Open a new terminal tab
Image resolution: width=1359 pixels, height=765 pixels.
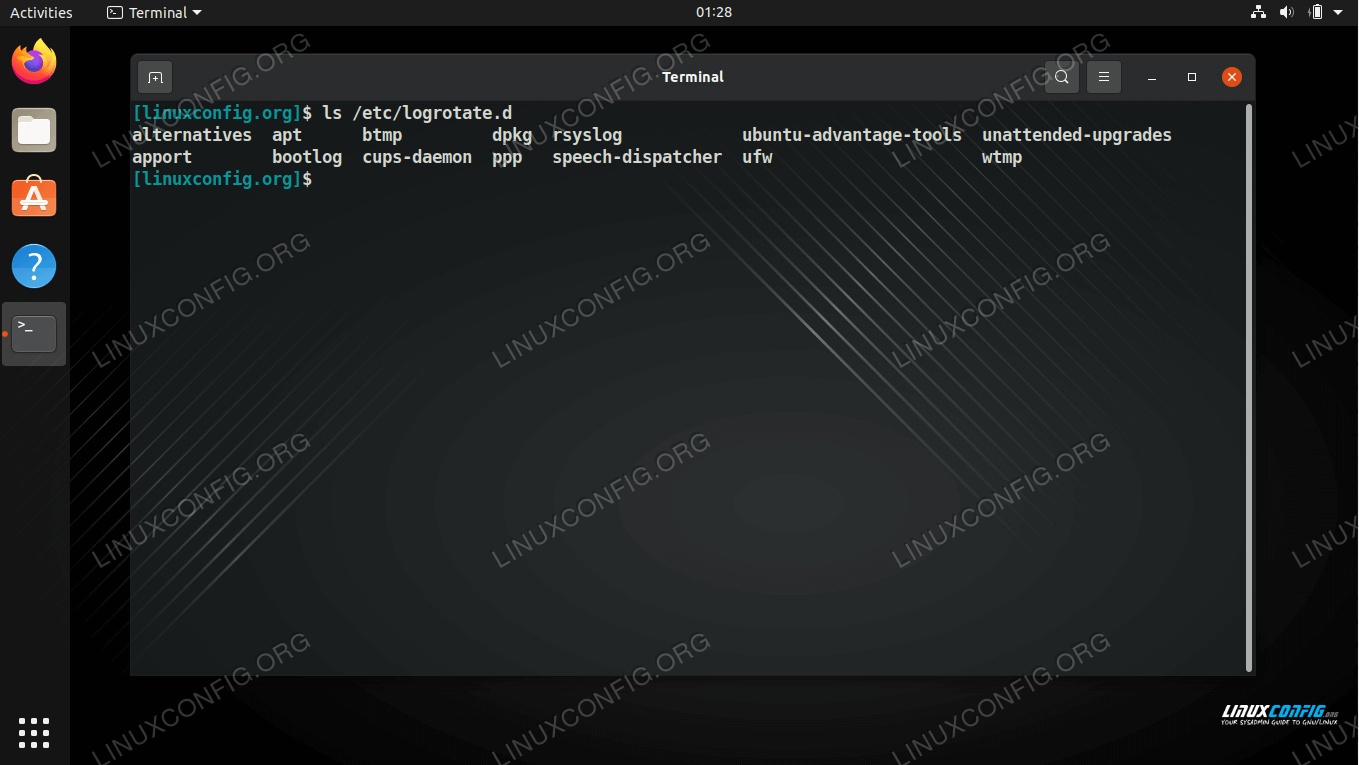pos(155,77)
